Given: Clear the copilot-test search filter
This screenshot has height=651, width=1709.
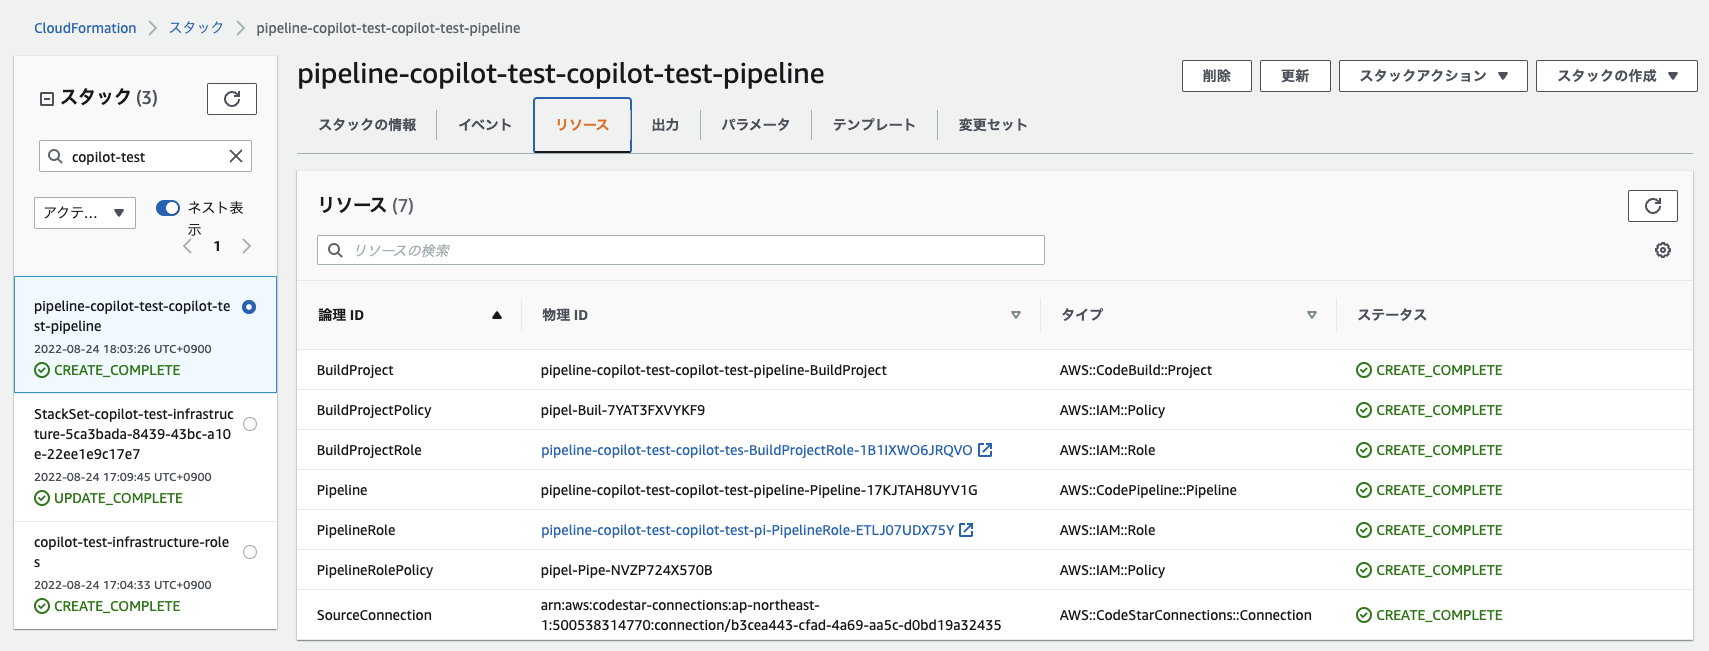Looking at the screenshot, I should click(236, 156).
